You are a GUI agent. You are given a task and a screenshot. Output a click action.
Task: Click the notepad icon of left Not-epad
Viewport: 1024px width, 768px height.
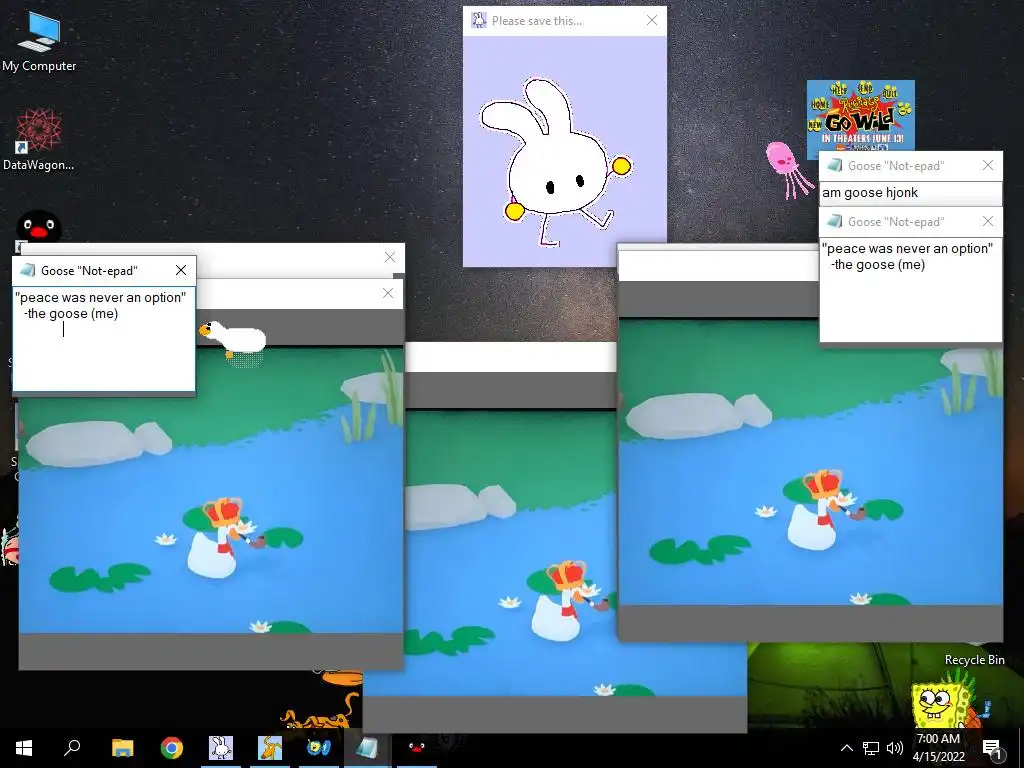point(27,270)
